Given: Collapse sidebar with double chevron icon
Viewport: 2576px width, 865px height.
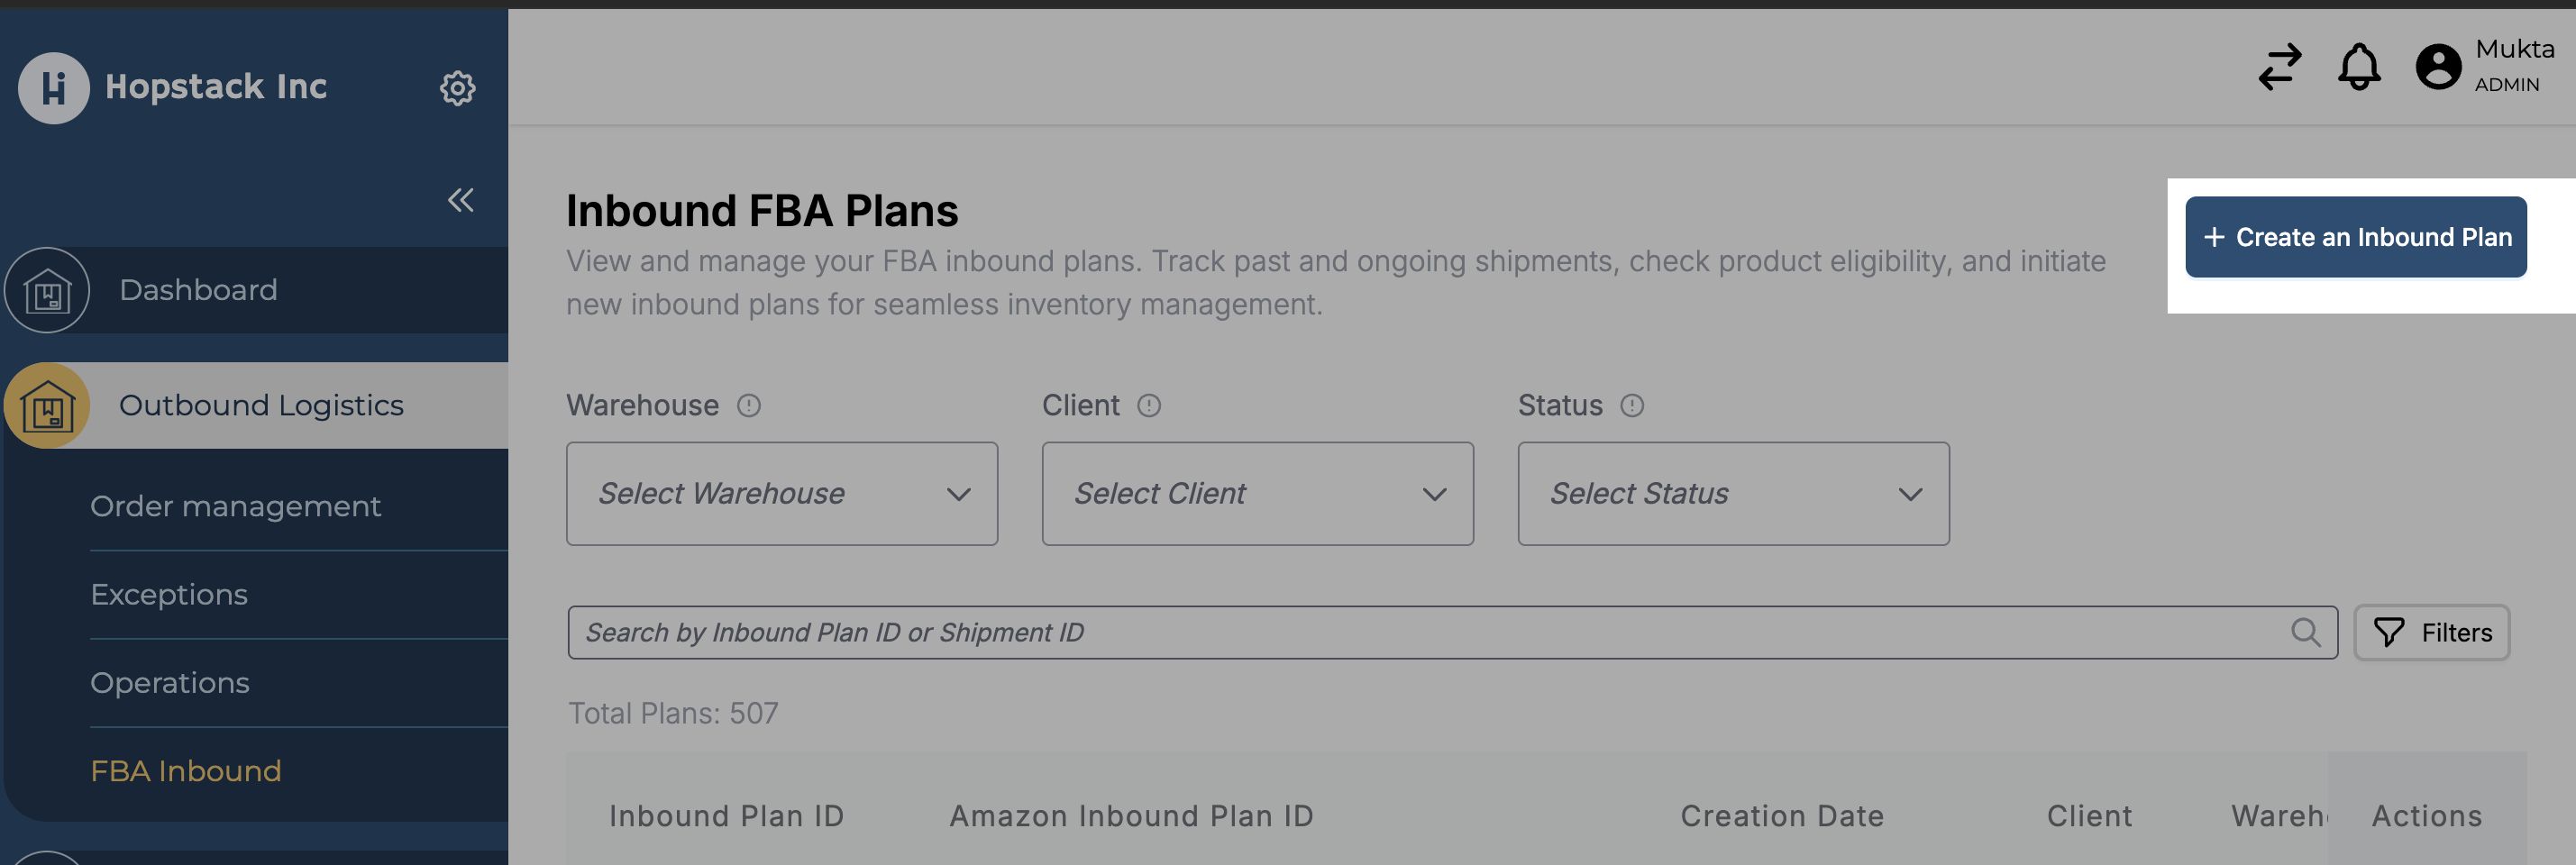Looking at the screenshot, I should pos(460,200).
